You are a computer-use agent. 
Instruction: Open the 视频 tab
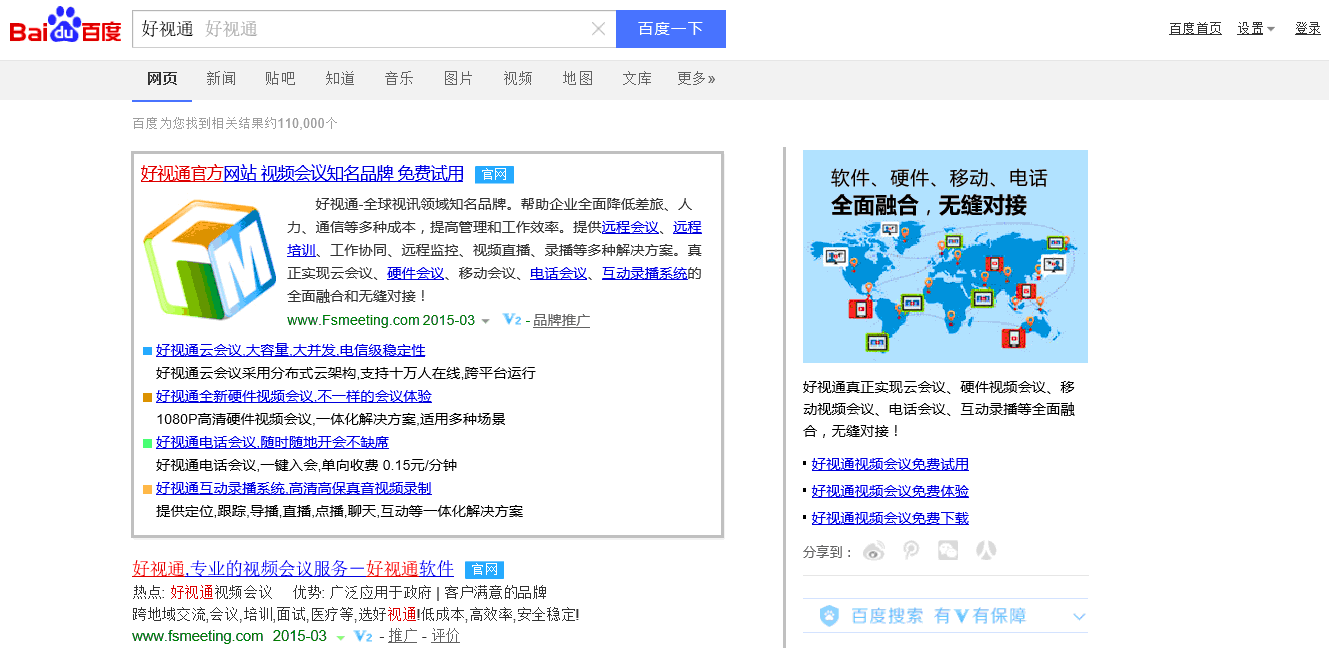518,79
